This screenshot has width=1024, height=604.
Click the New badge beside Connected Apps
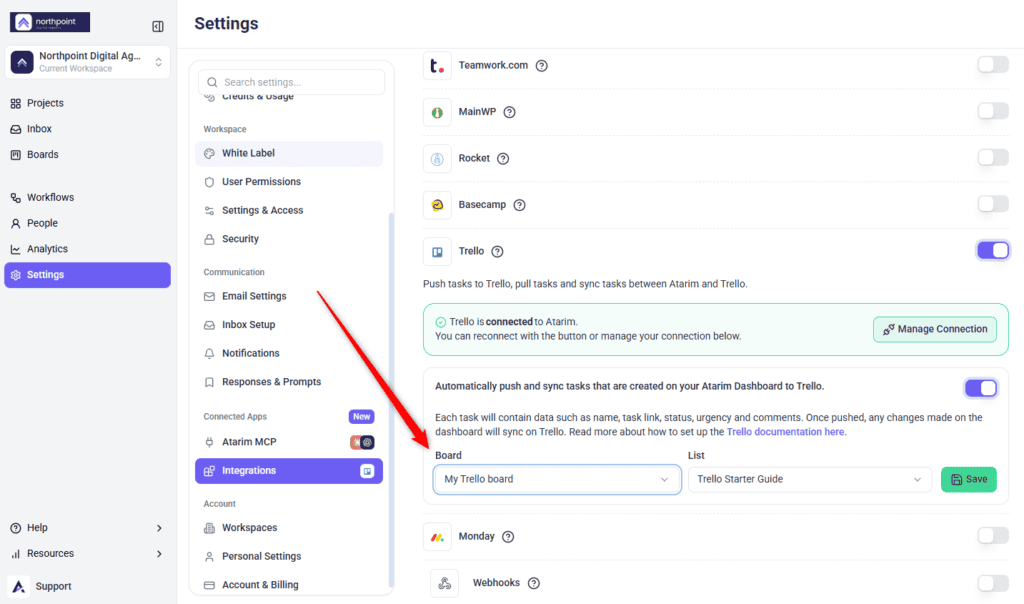(x=361, y=417)
